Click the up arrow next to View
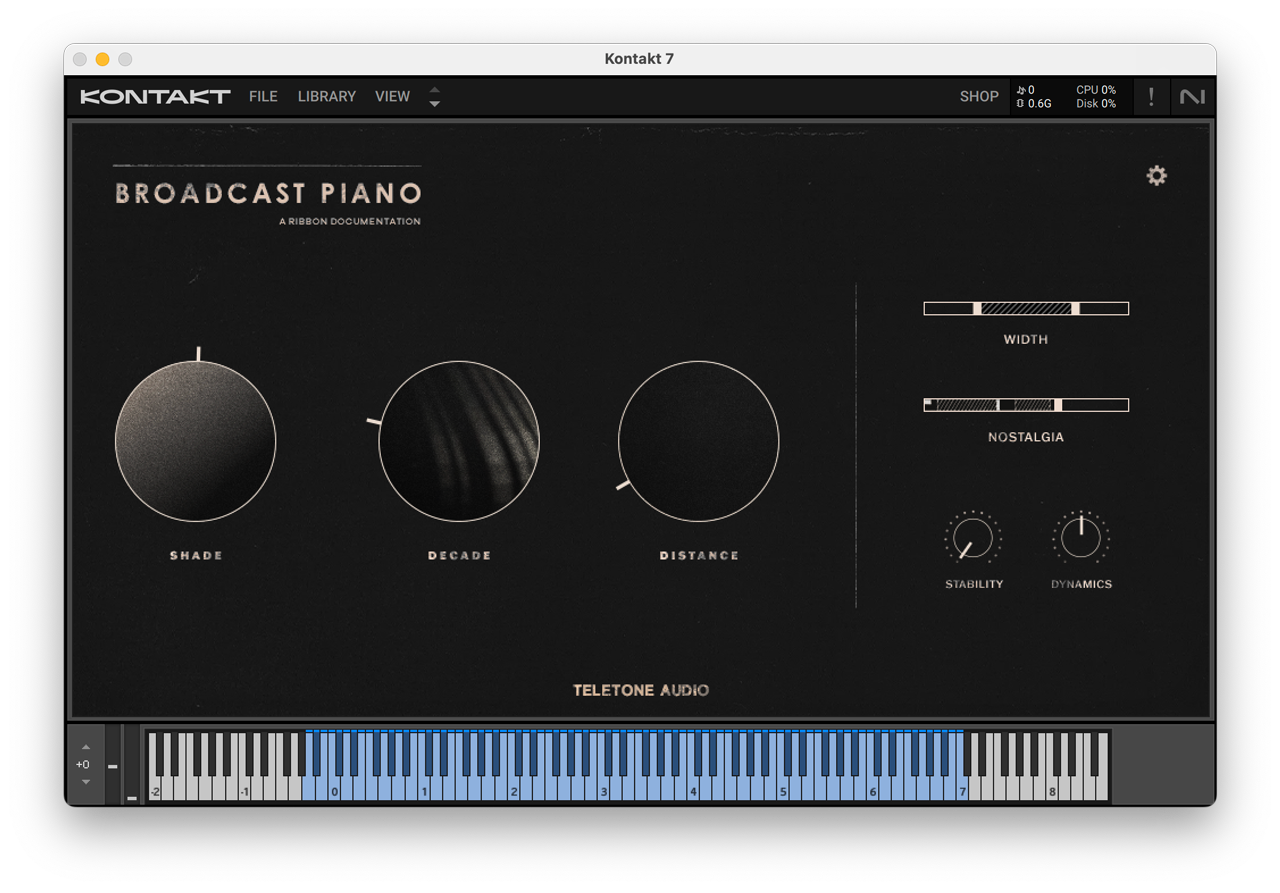This screenshot has width=1280, height=893. pos(434,90)
